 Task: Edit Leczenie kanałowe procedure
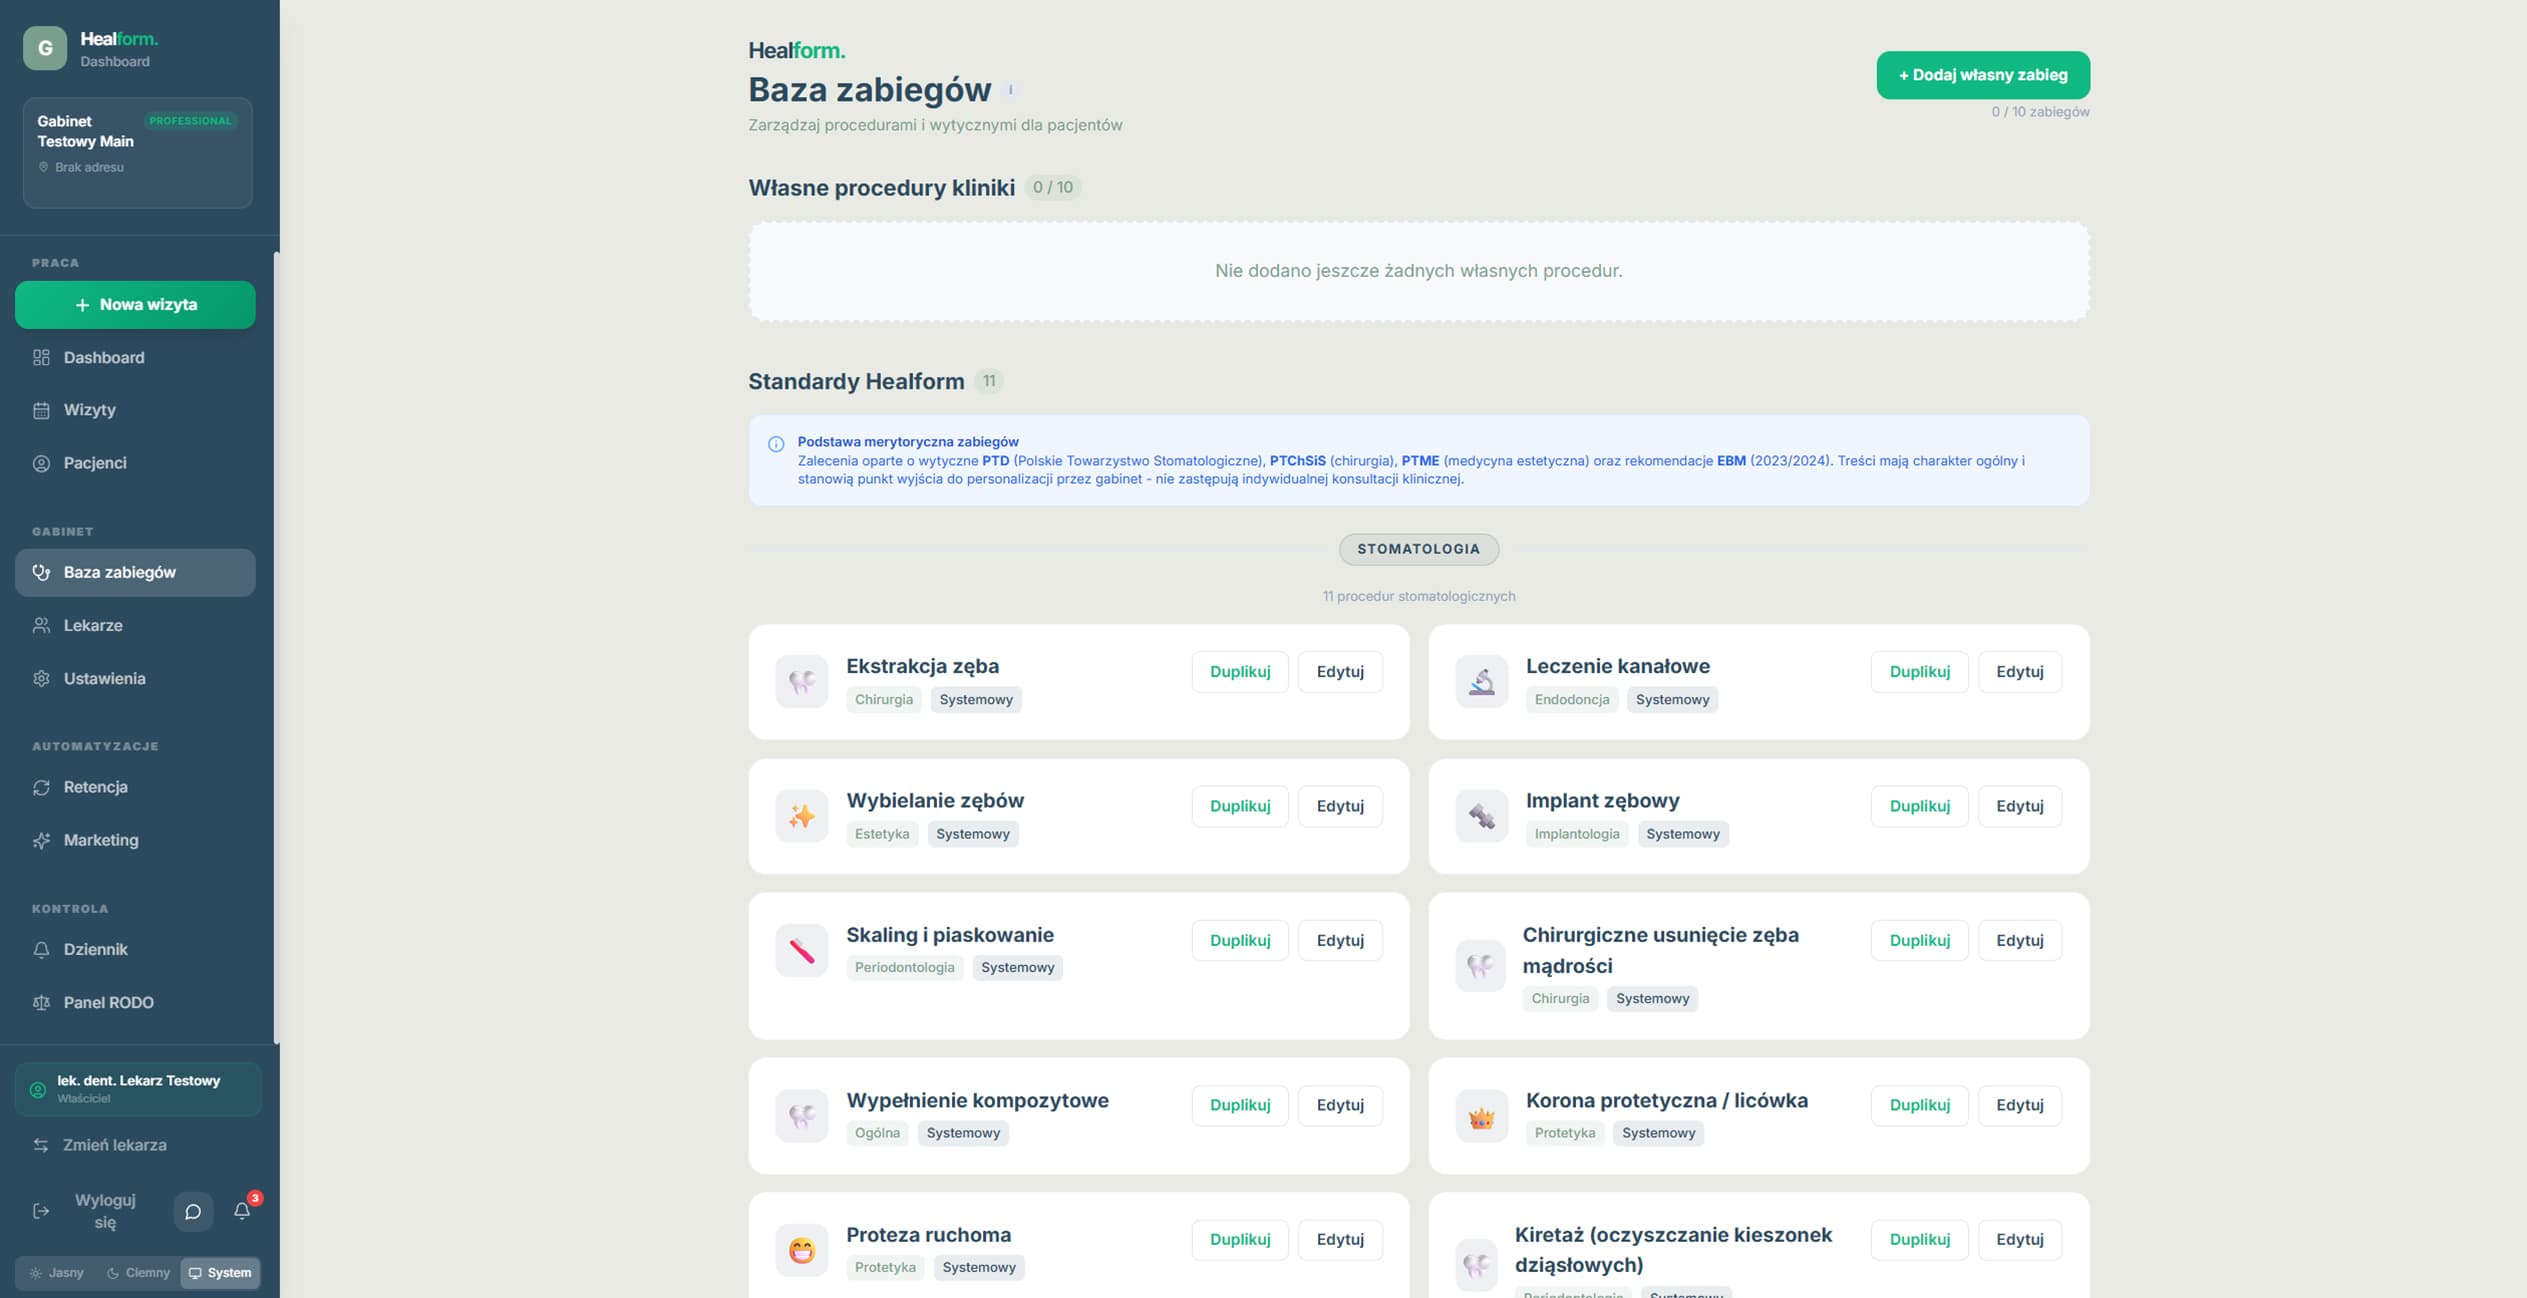pos(2020,672)
